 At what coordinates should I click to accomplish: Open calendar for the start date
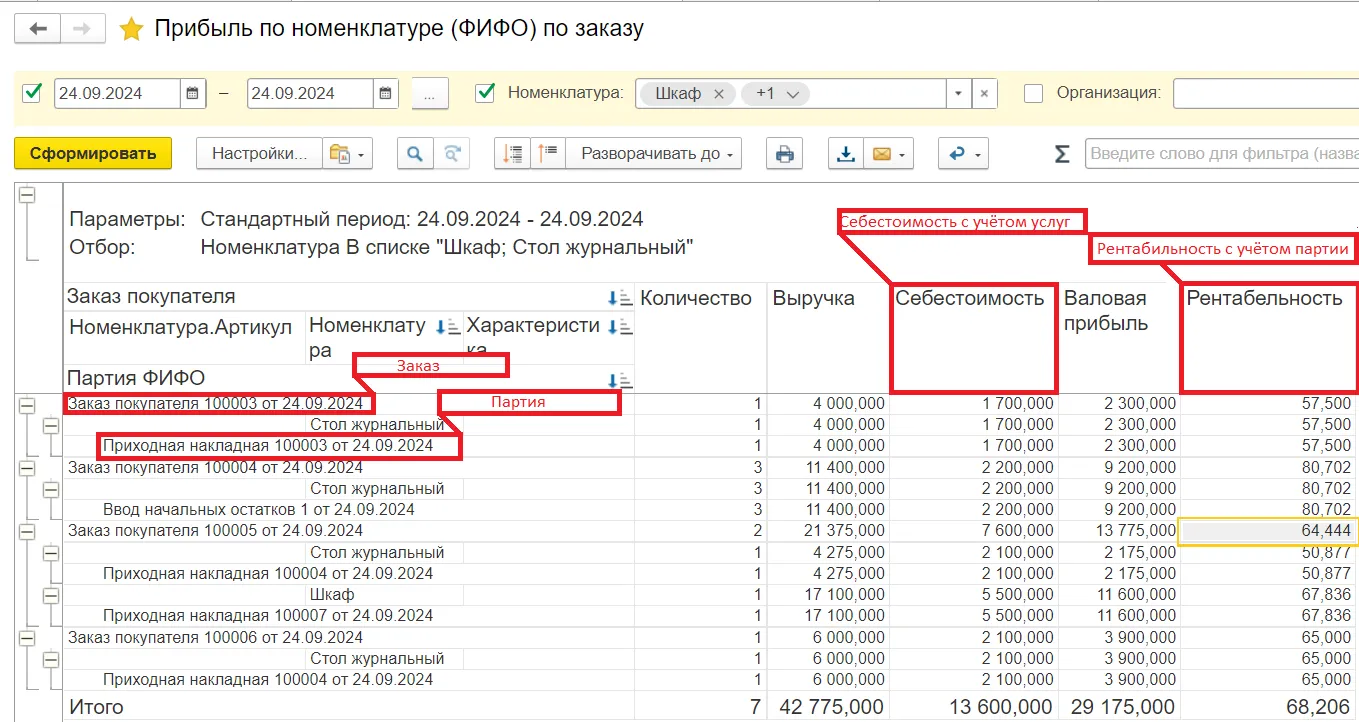tap(193, 93)
